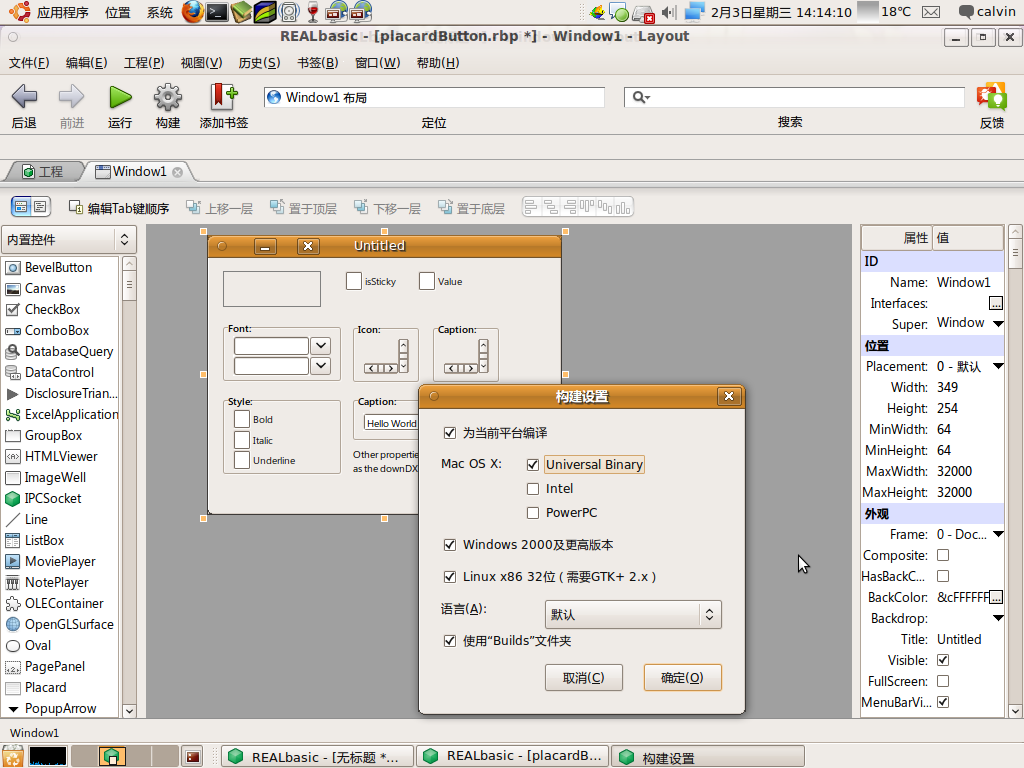Open the language dropdown in build settings
Image resolution: width=1024 pixels, height=768 pixels.
click(633, 615)
